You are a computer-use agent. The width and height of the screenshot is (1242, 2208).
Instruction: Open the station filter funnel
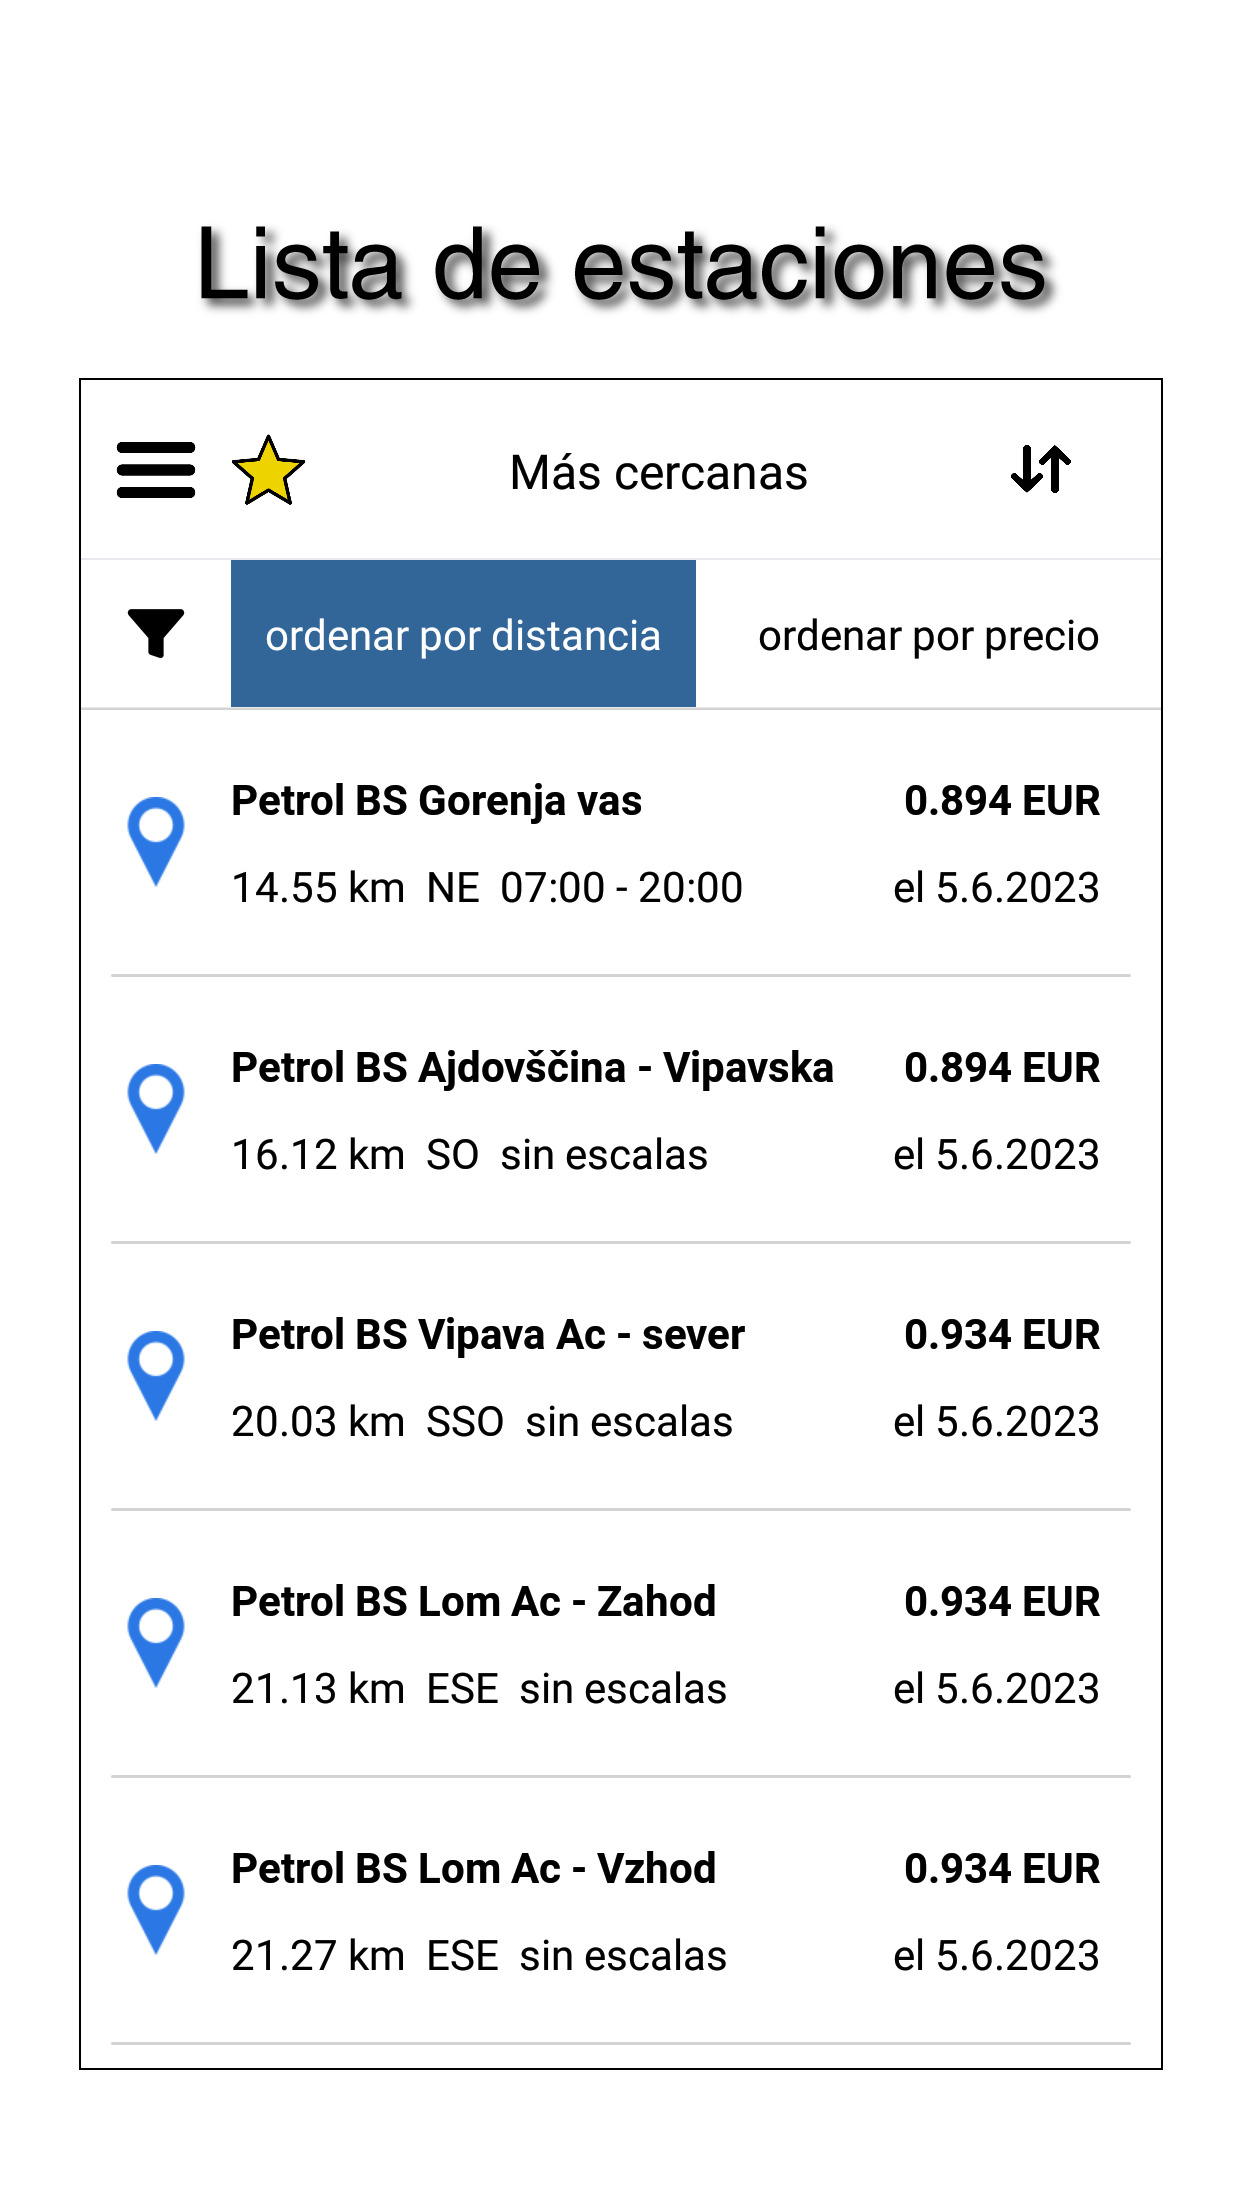156,633
